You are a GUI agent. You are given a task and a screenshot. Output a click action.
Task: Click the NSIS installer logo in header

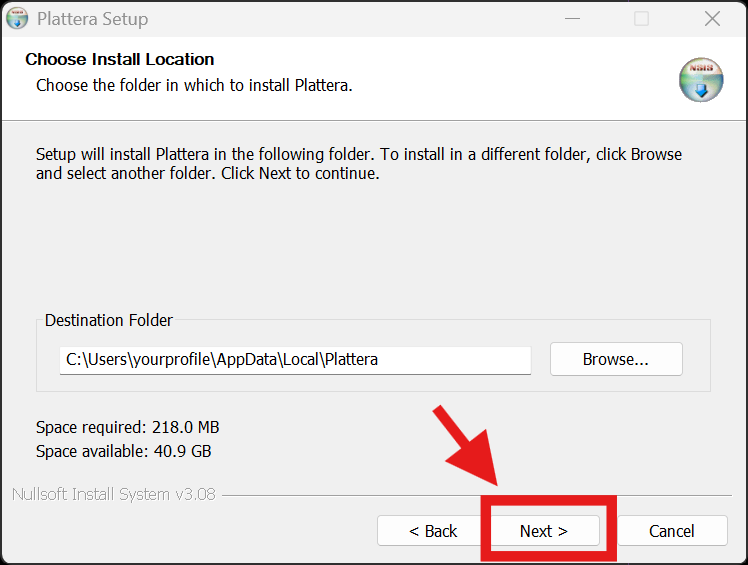[x=700, y=80]
